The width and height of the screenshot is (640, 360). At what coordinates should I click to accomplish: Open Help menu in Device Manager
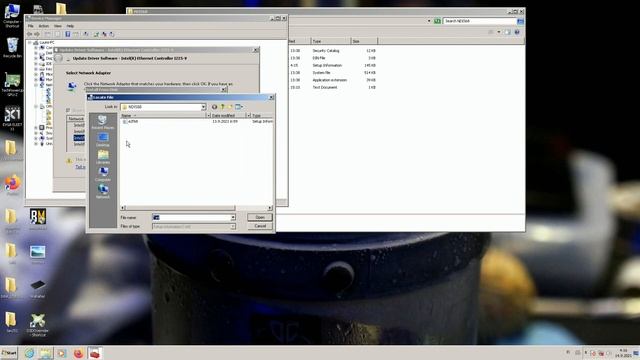(x=70, y=26)
